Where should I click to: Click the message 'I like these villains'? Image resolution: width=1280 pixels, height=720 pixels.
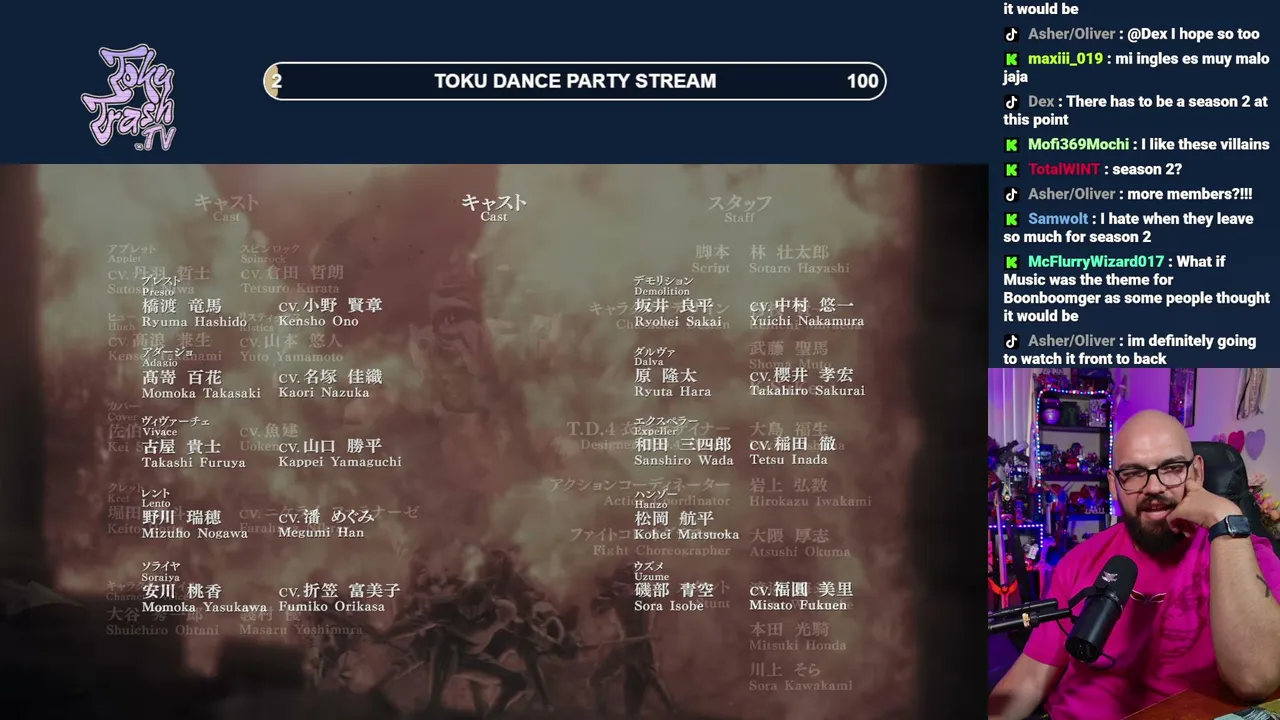(1206, 145)
